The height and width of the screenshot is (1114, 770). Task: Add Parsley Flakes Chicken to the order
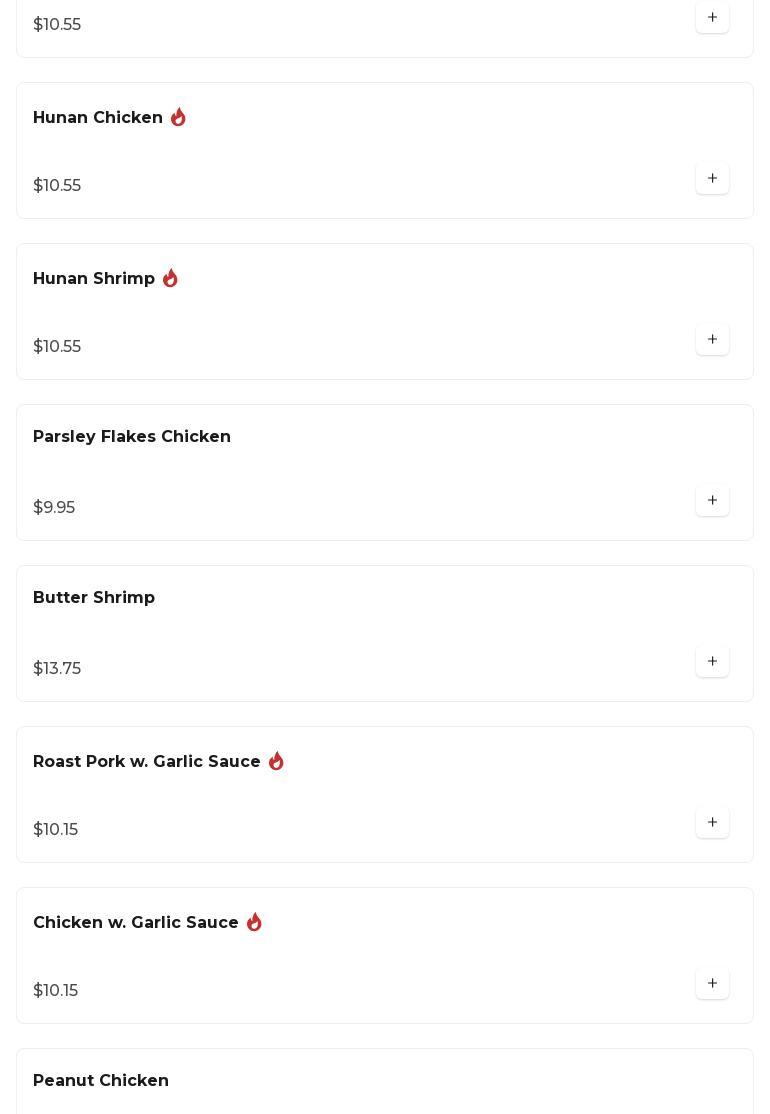712,500
